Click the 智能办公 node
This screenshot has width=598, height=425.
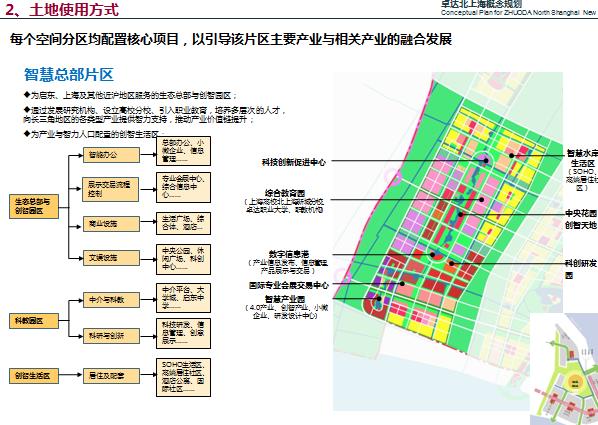[111, 155]
